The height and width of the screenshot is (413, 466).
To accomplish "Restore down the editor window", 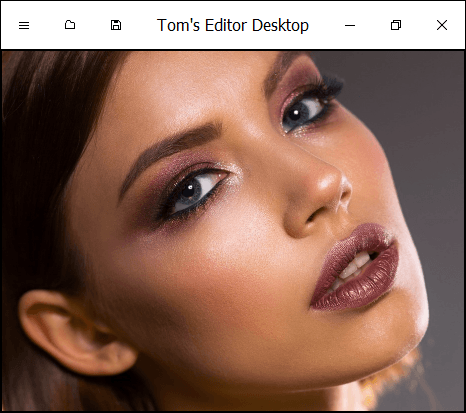I will click(x=396, y=25).
